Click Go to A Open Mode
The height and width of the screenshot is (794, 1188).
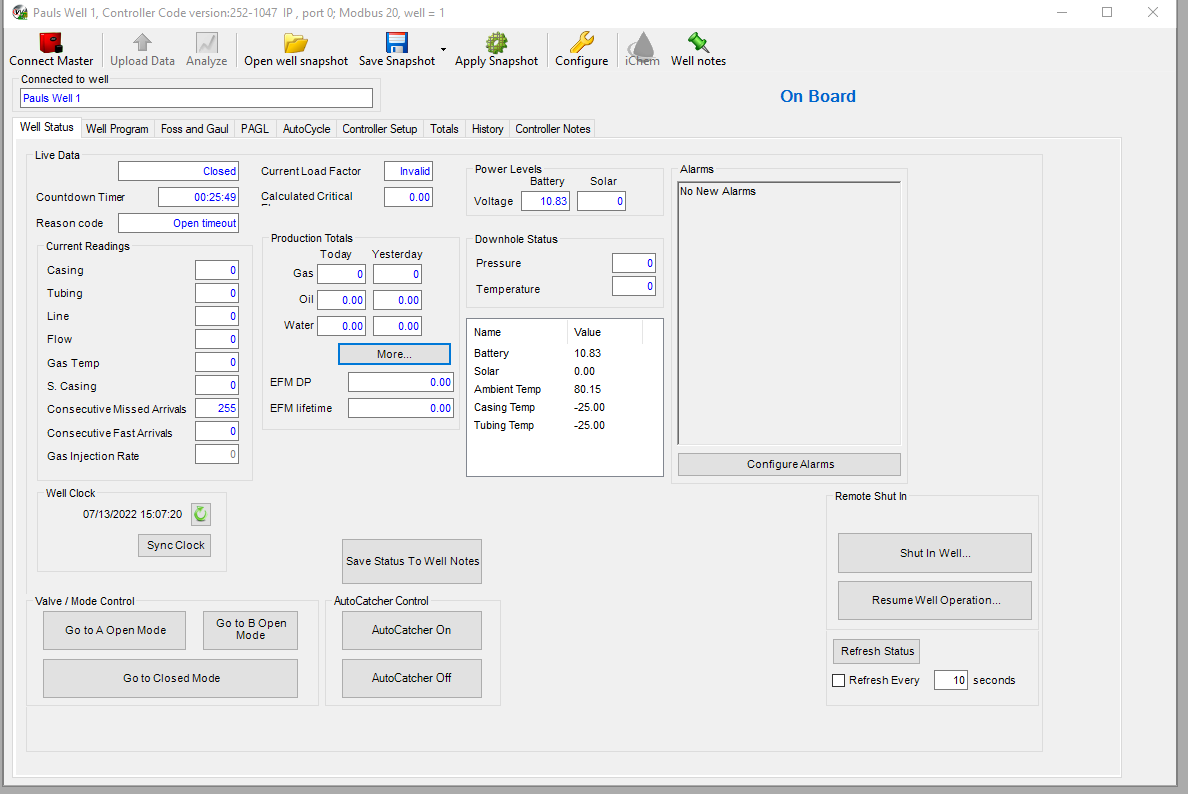114,630
